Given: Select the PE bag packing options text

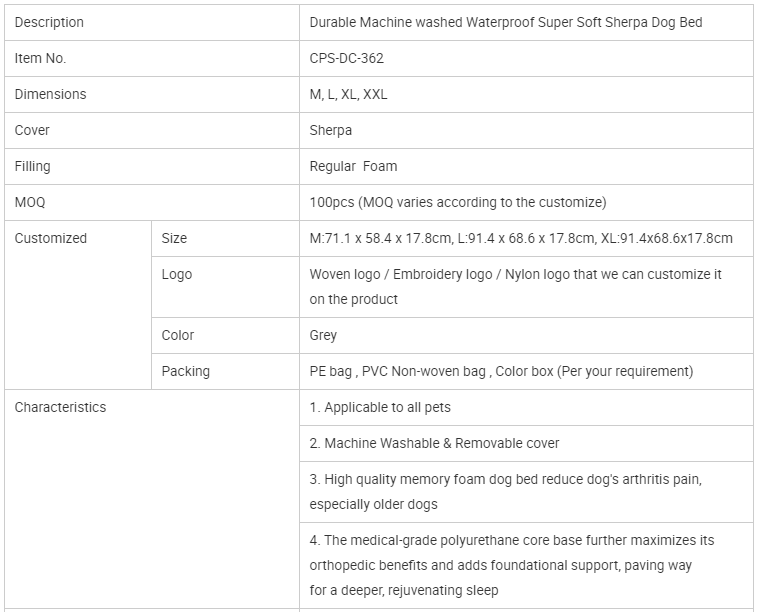Looking at the screenshot, I should [x=501, y=371].
